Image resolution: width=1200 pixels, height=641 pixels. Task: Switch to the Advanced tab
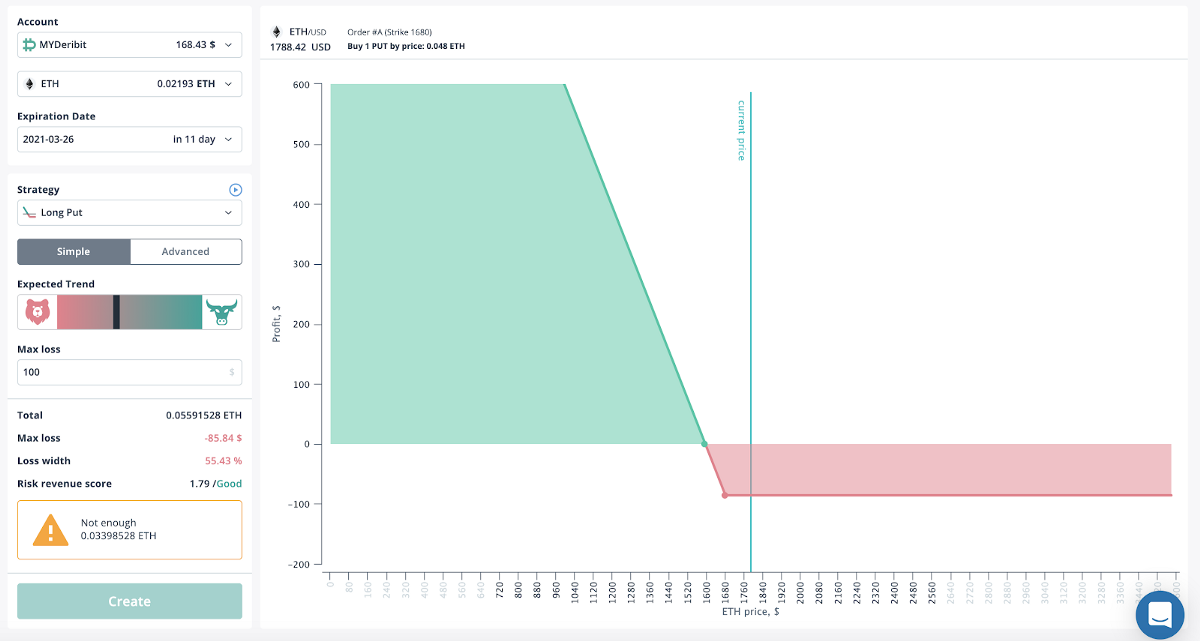coord(186,252)
